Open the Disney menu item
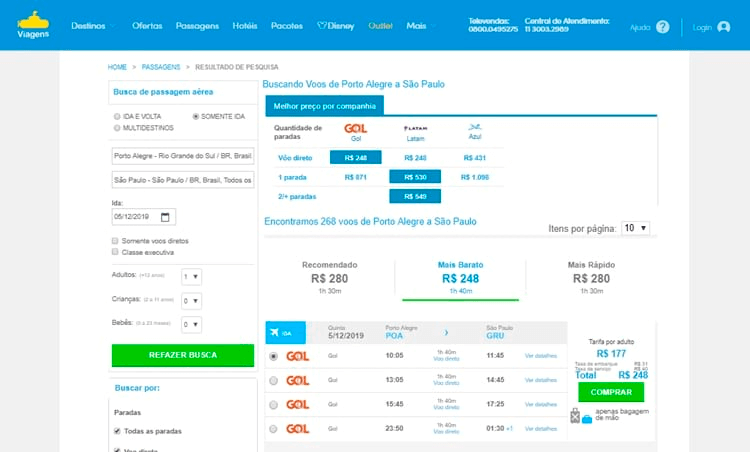The height and width of the screenshot is (452, 750). click(336, 26)
